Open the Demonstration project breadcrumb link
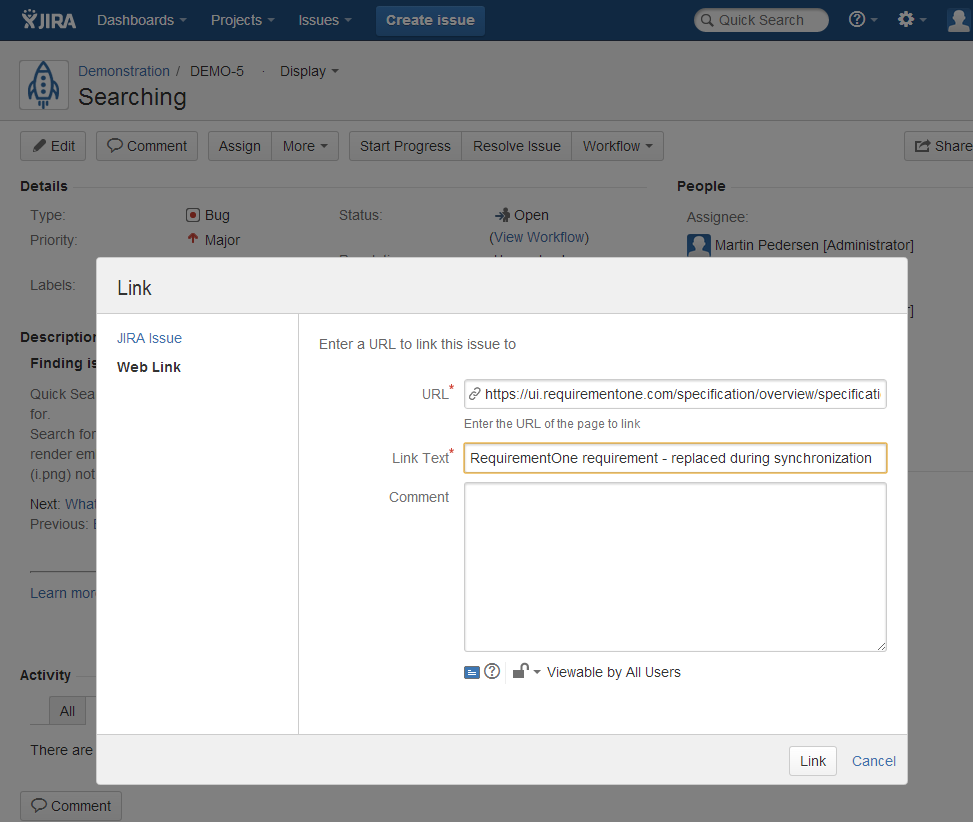 pyautogui.click(x=124, y=71)
